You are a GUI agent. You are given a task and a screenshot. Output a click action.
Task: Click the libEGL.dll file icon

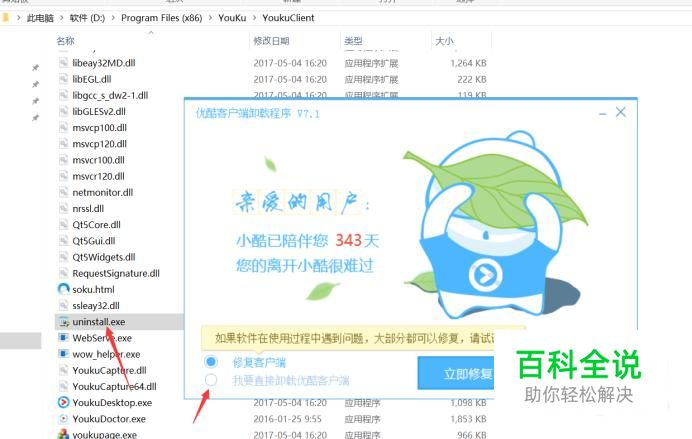[64, 79]
